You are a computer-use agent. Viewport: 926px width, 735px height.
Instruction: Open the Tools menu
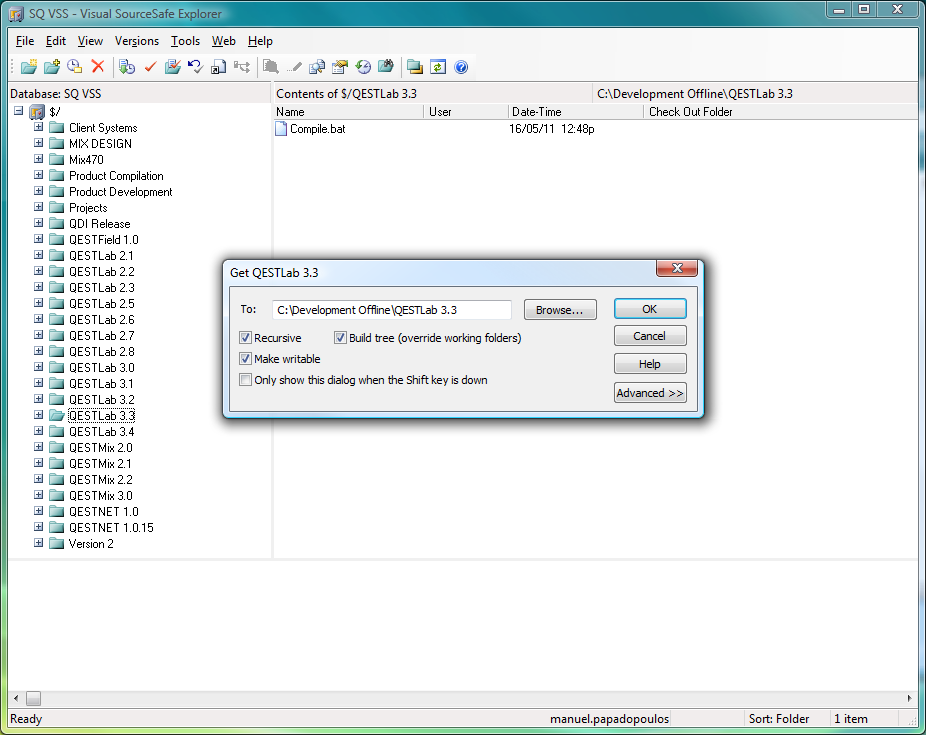(185, 41)
